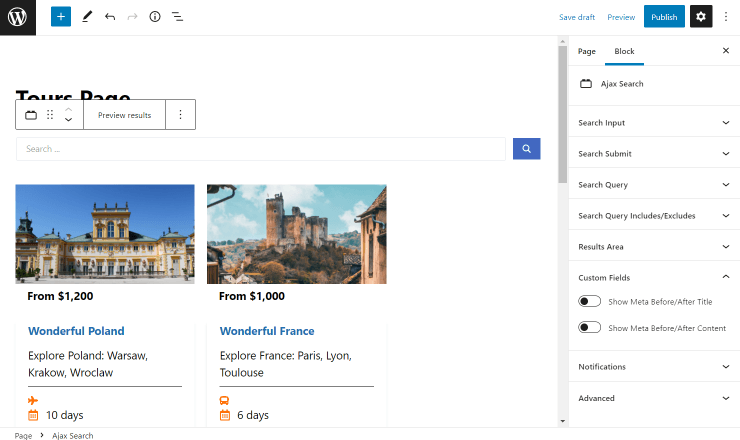Click the airplane icon on Poland card
Screen dimensions: 740x440
coord(33,400)
